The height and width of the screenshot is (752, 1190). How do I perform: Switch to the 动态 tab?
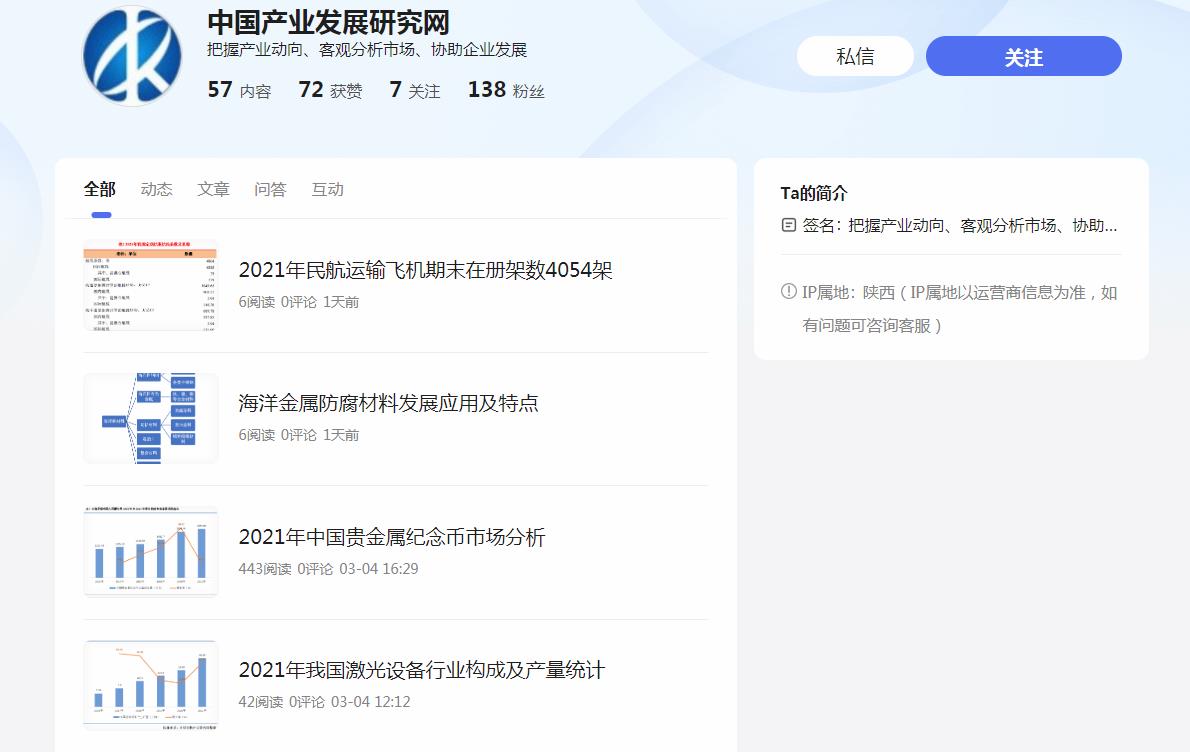(156, 189)
